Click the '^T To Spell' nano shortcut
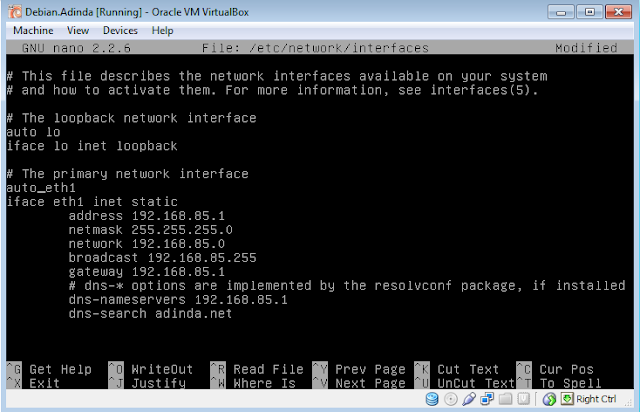This screenshot has height=412, width=640. coord(559,383)
